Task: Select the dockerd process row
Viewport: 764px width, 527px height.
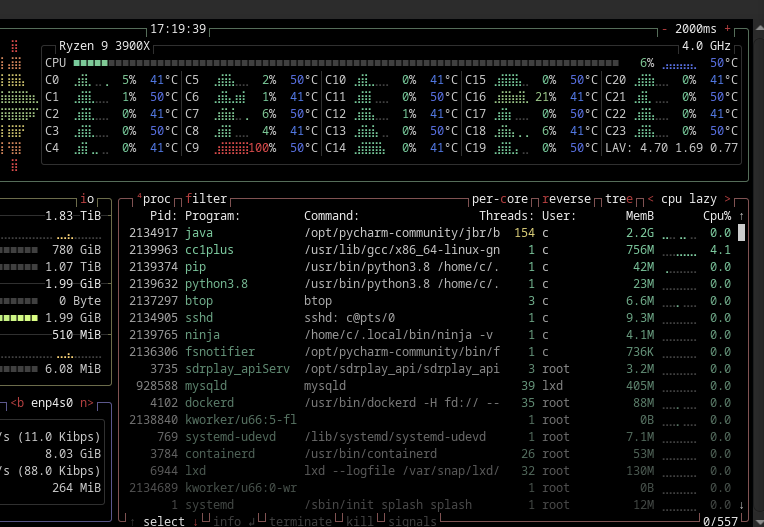Action: [x=400, y=403]
